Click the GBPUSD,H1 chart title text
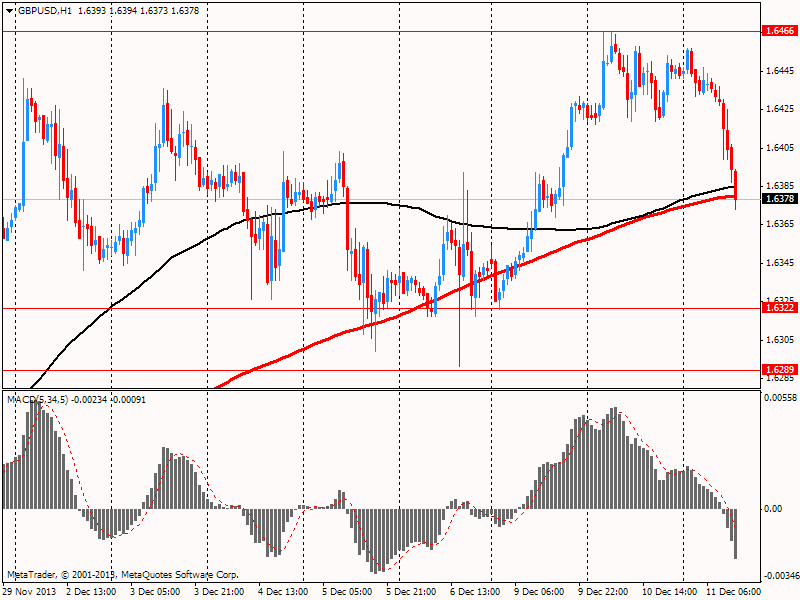The width and height of the screenshot is (800, 600). tap(45, 11)
